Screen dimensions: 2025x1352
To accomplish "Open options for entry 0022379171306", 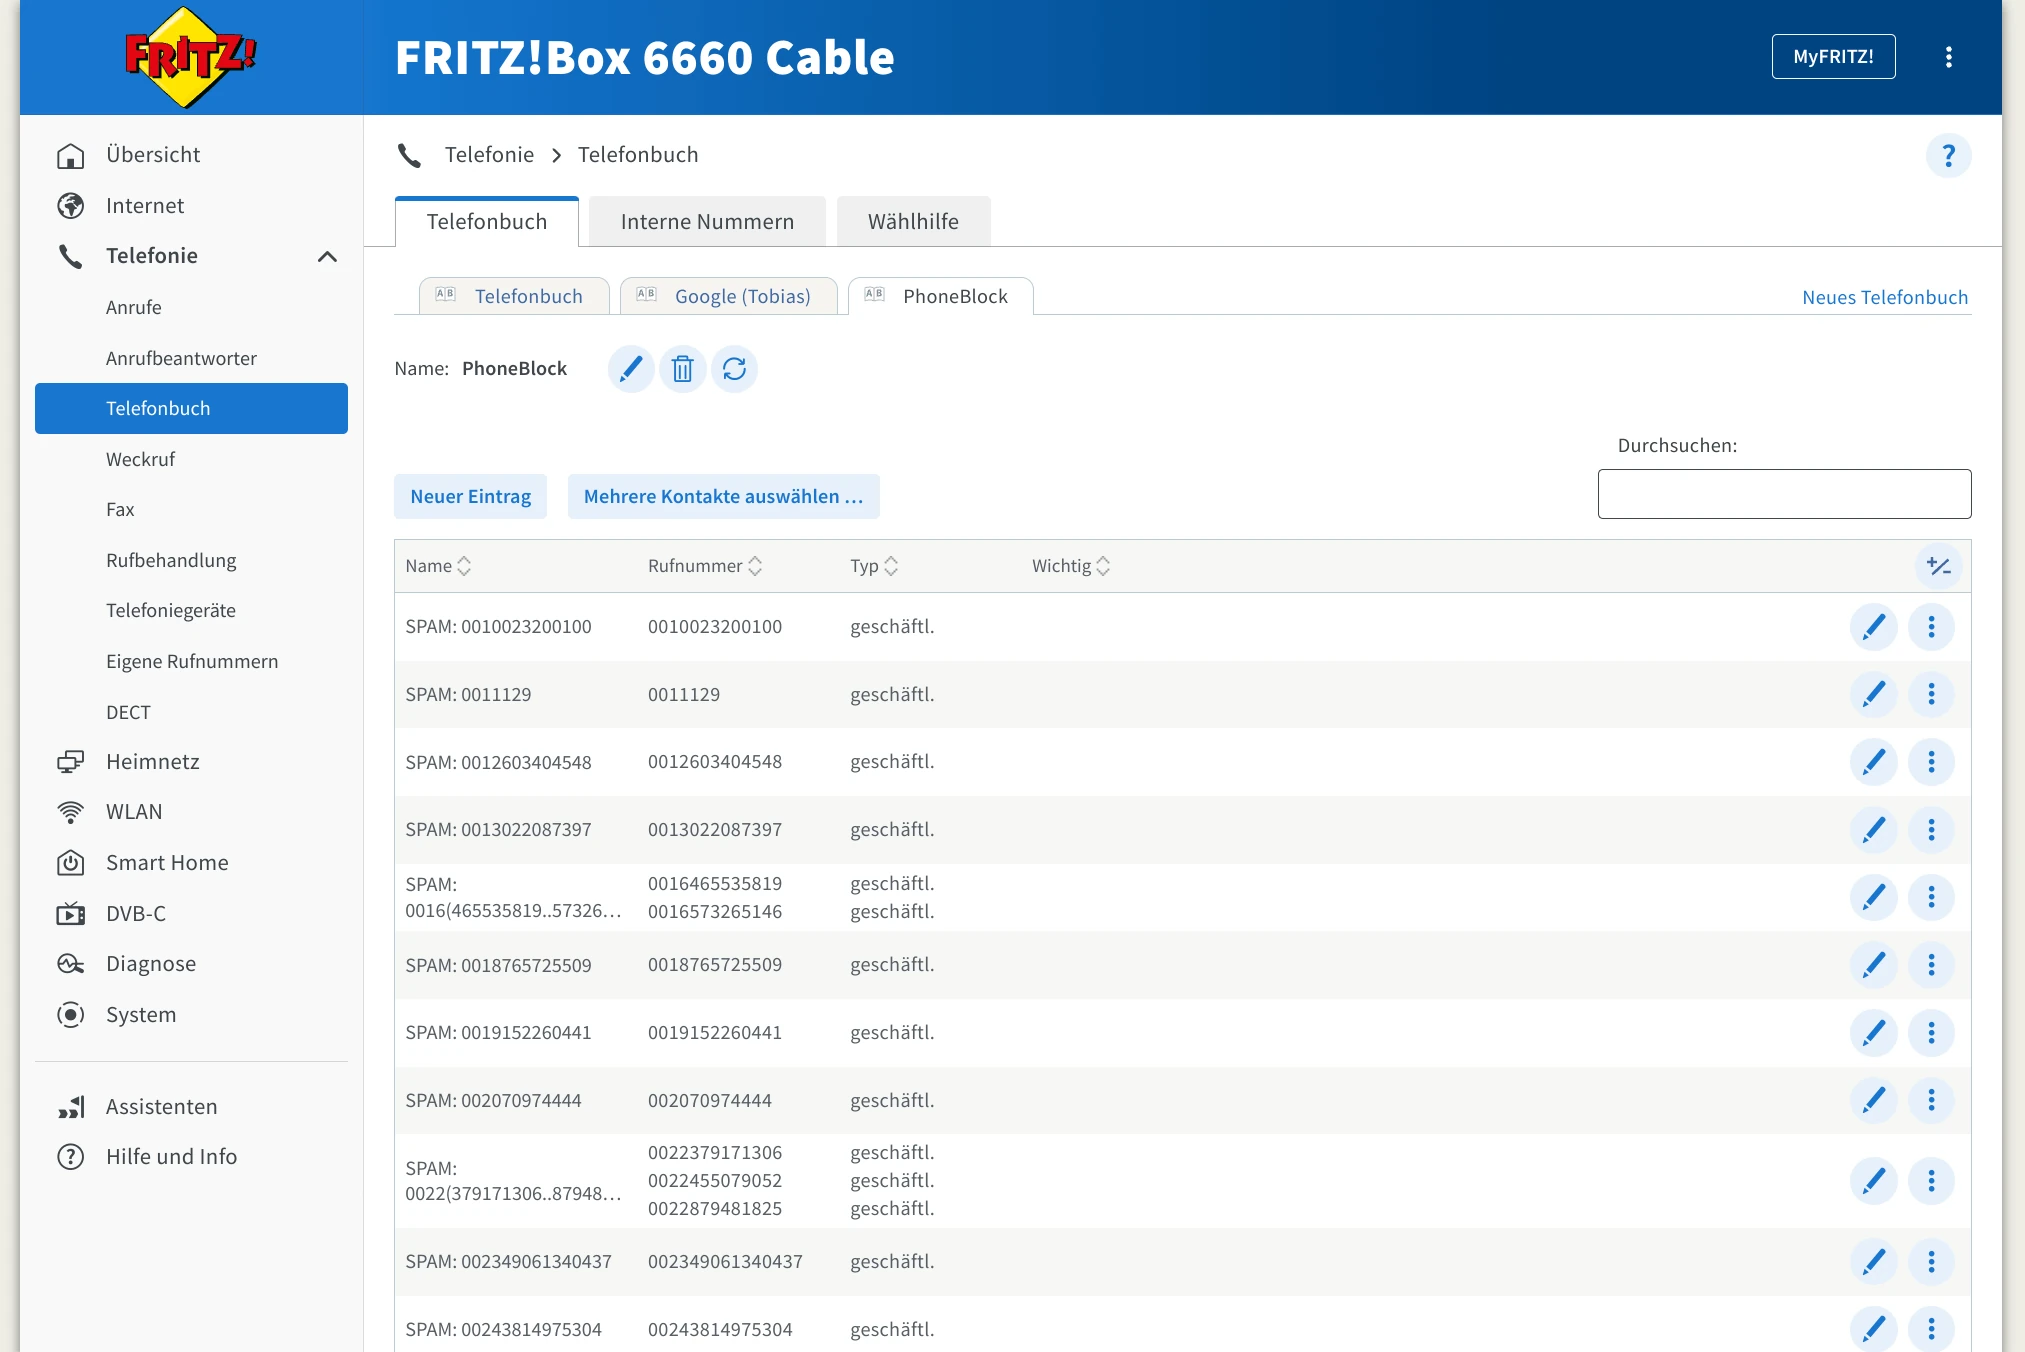I will pos(1931,1181).
